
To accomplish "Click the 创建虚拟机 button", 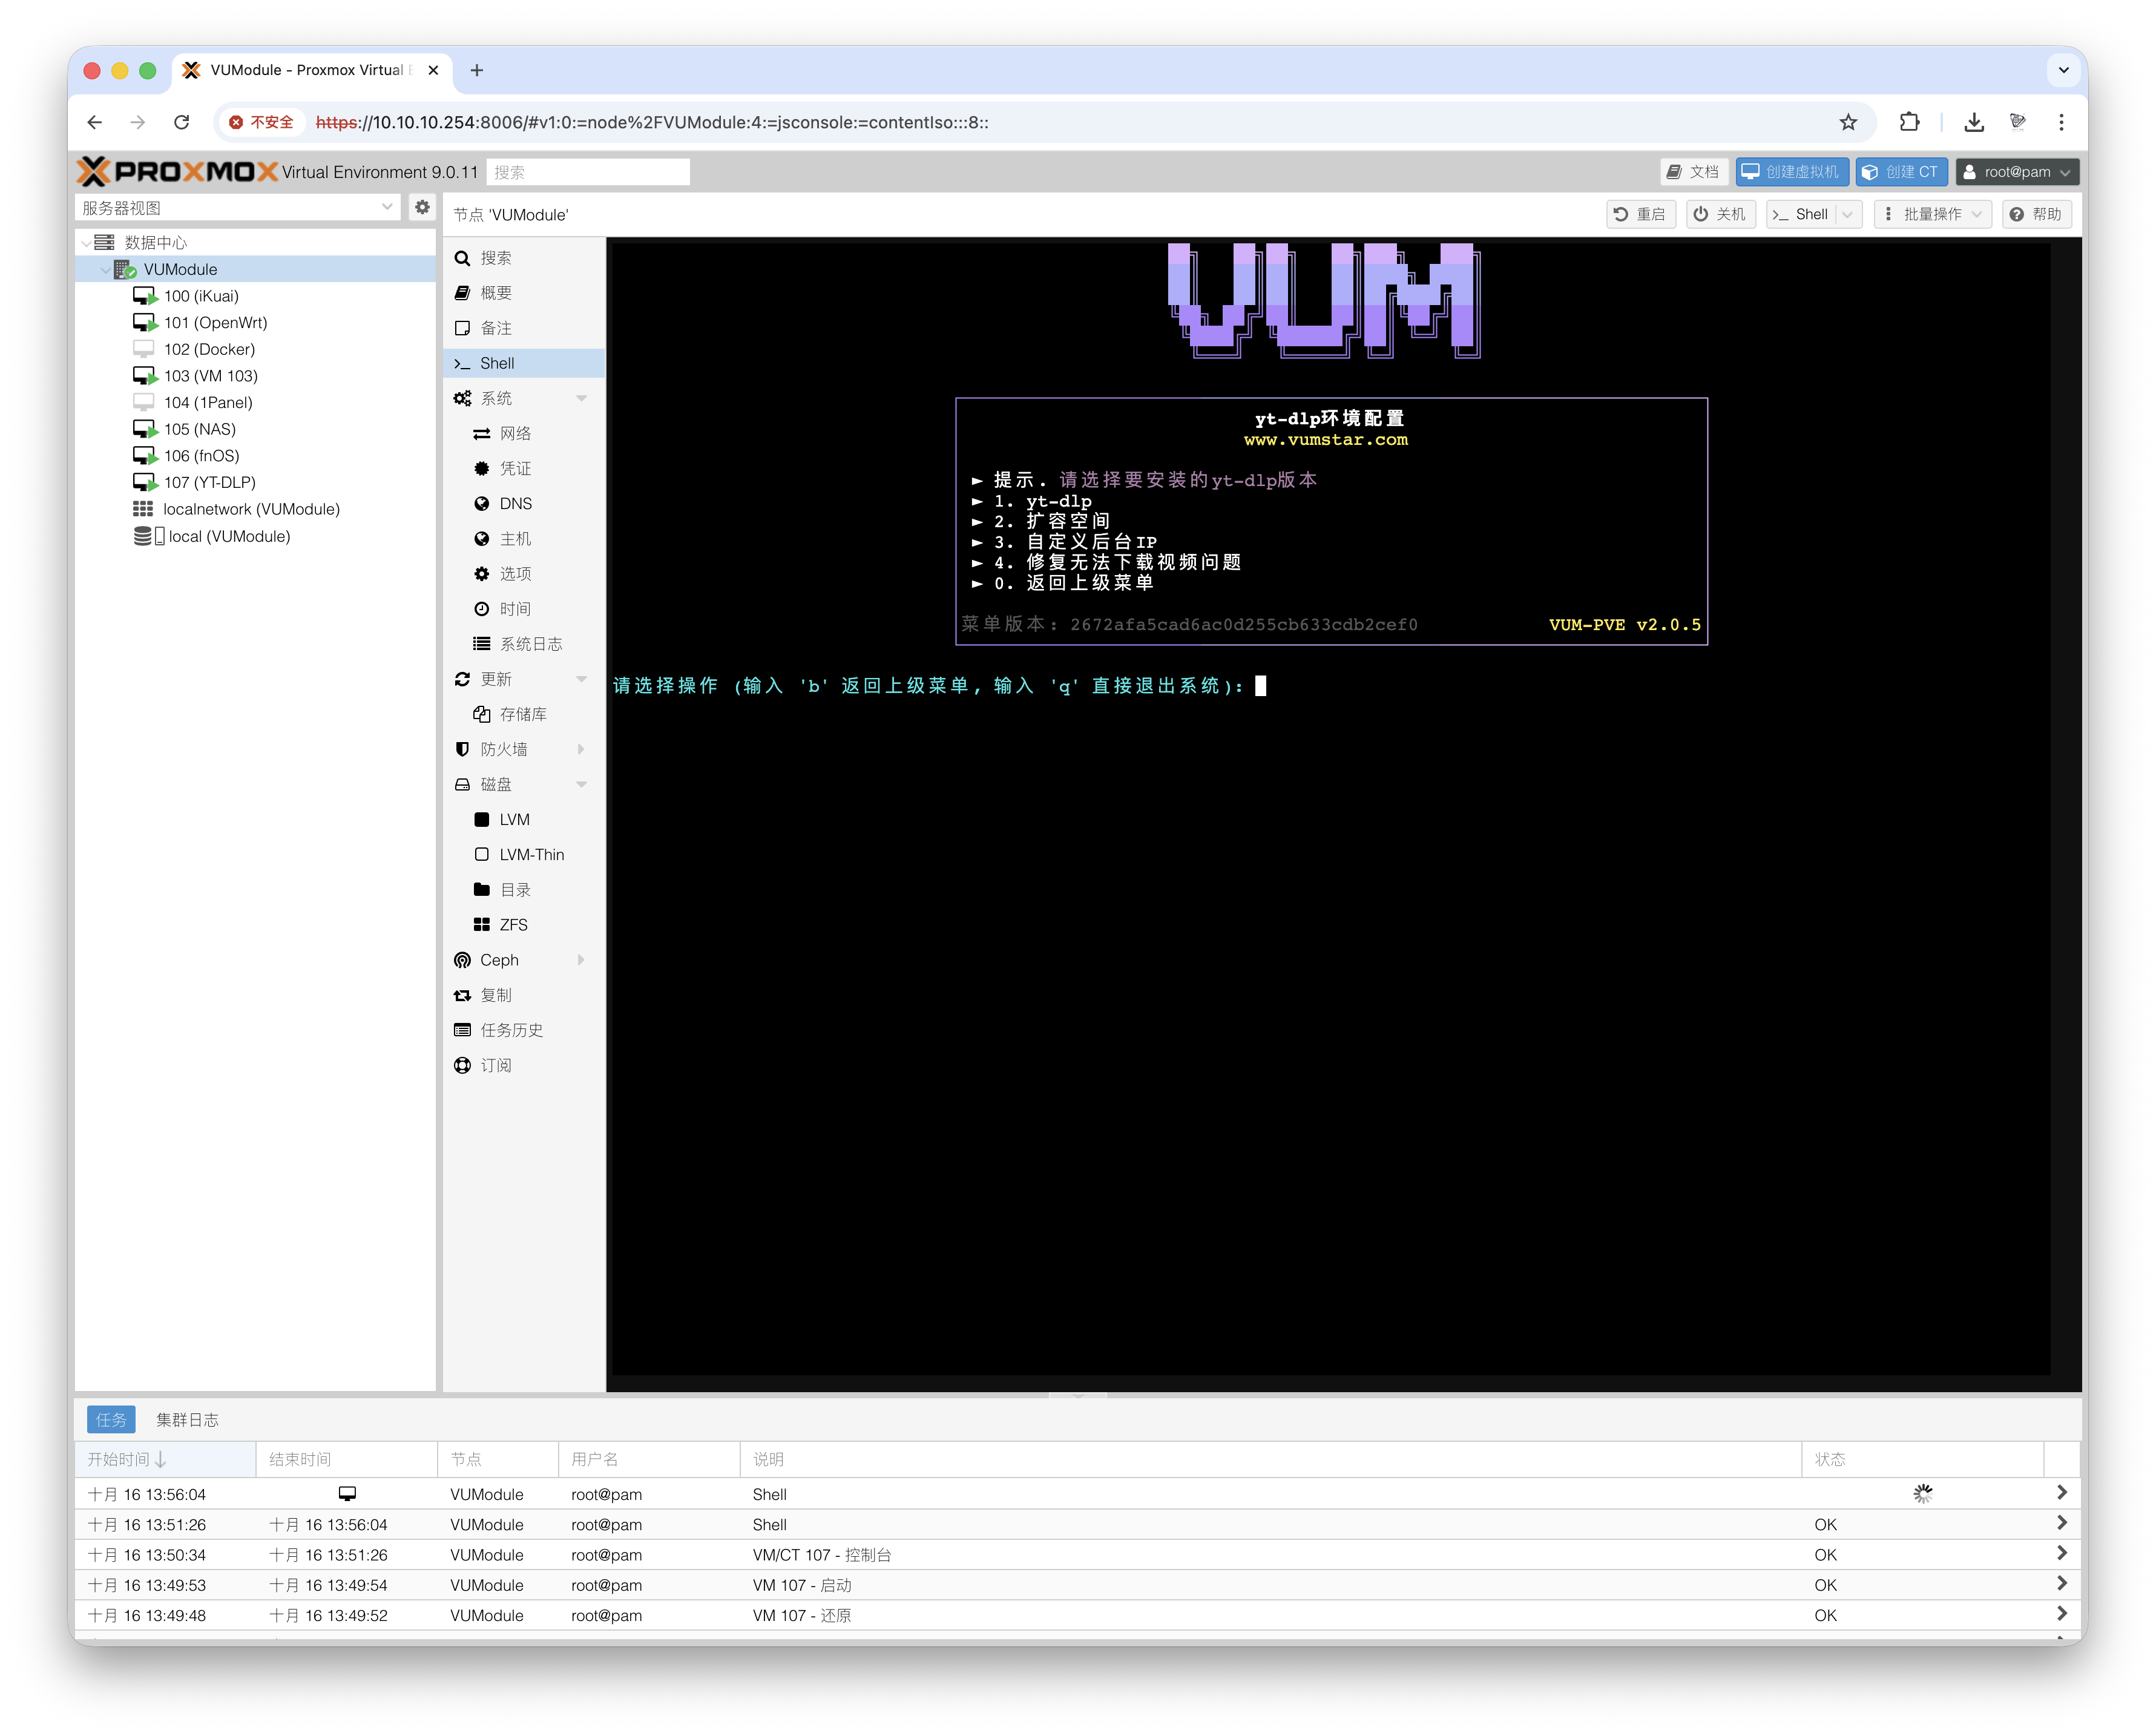I will click(1791, 171).
